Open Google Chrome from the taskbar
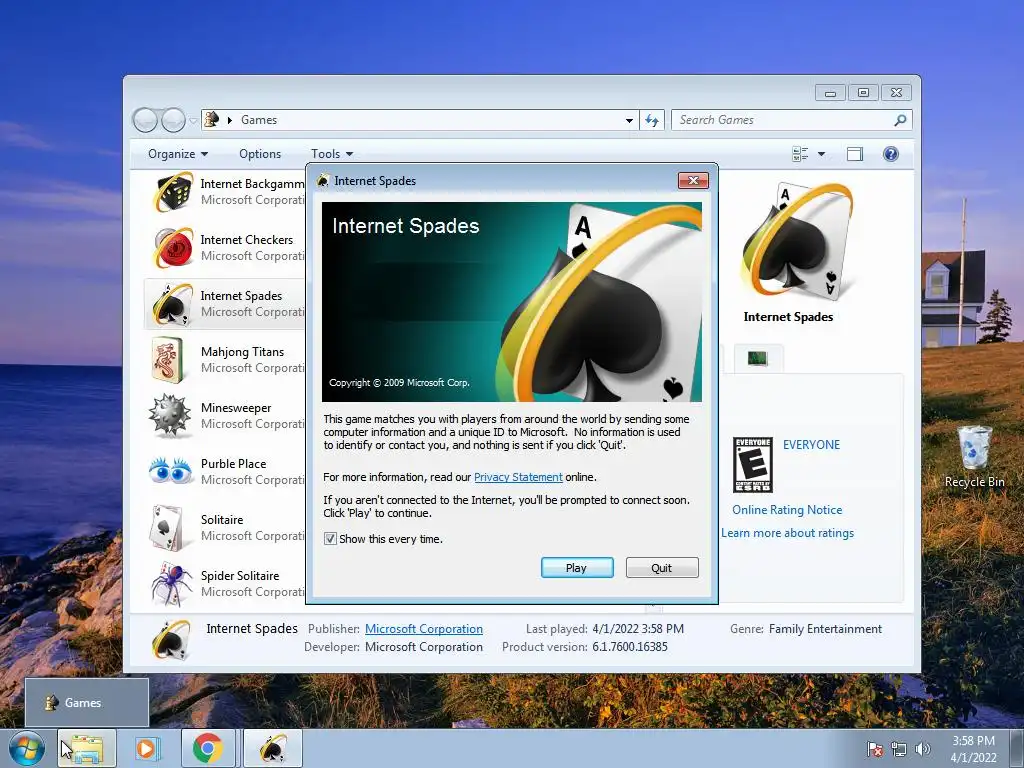 pos(208,749)
